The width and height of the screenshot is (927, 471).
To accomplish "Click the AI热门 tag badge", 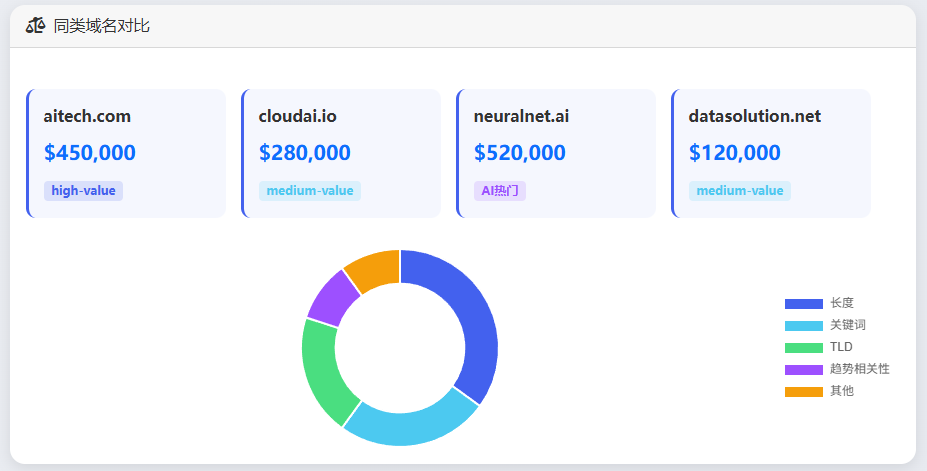I will 500,191.
